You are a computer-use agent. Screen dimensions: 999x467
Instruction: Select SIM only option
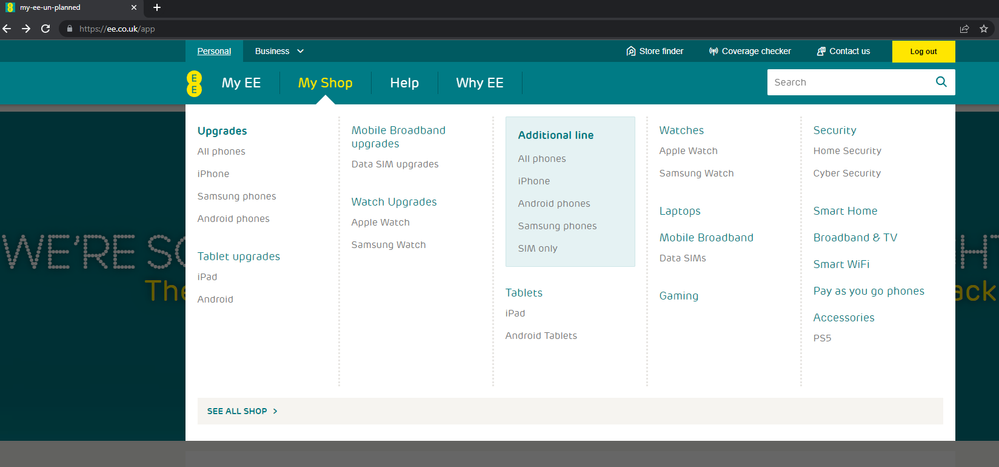point(538,248)
